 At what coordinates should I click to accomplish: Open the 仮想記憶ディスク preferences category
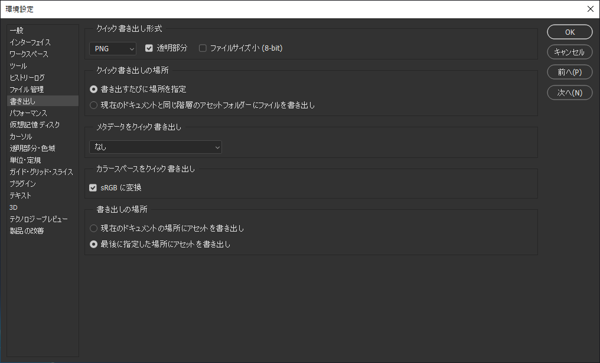pyautogui.click(x=34, y=125)
